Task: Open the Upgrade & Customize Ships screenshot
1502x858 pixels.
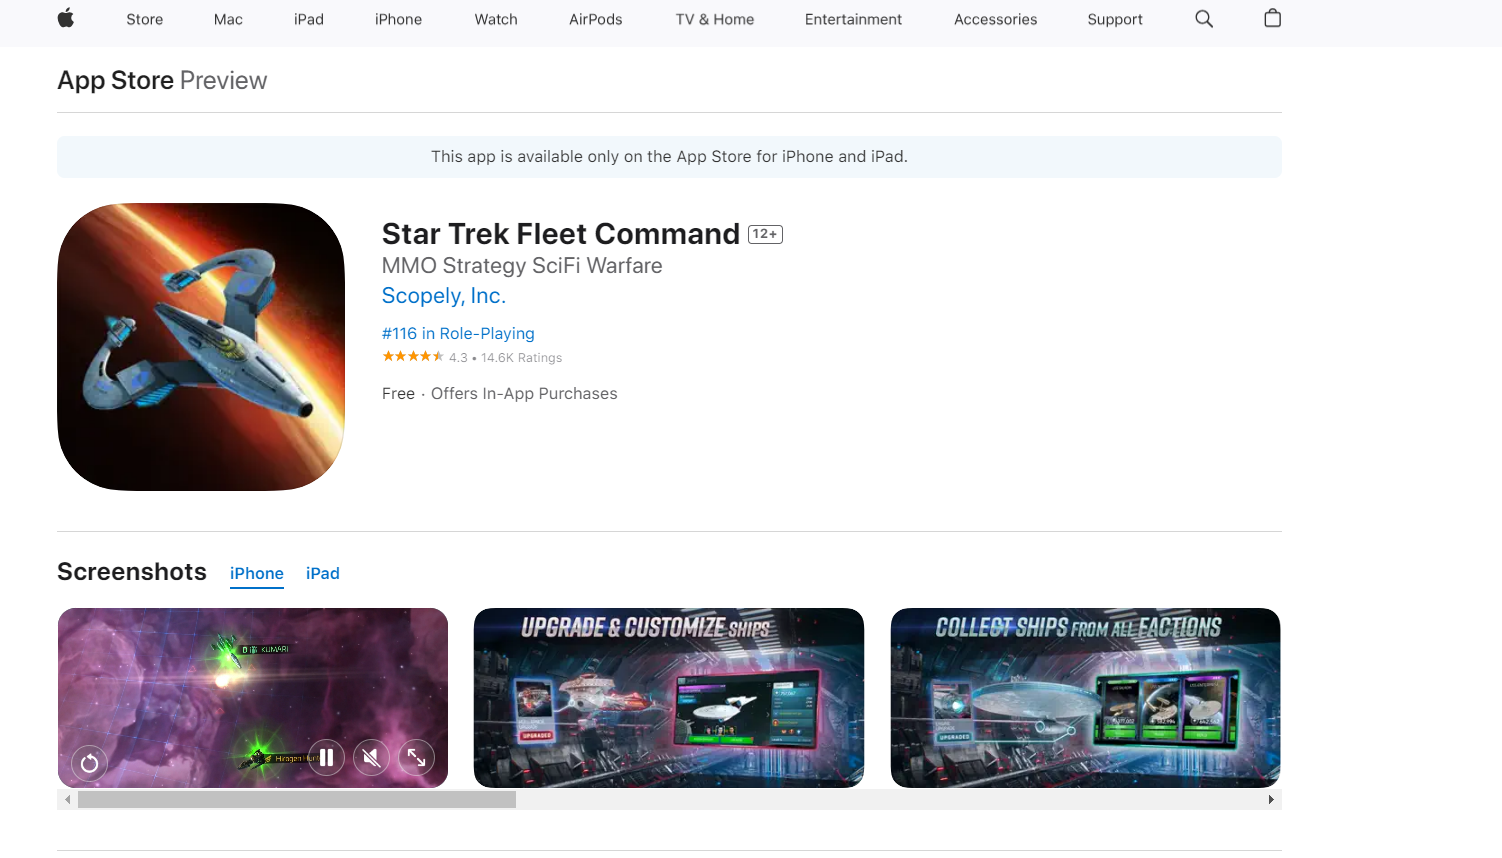Action: point(669,698)
